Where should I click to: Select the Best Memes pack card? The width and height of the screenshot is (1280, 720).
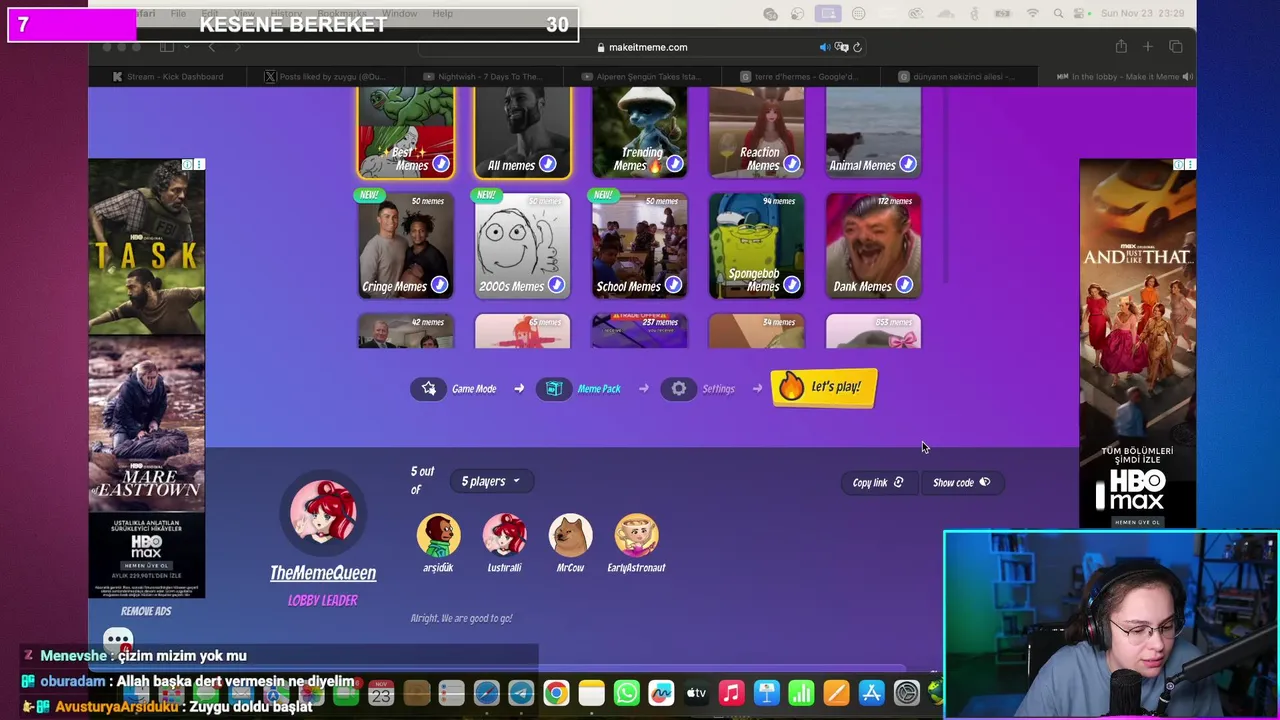point(405,132)
